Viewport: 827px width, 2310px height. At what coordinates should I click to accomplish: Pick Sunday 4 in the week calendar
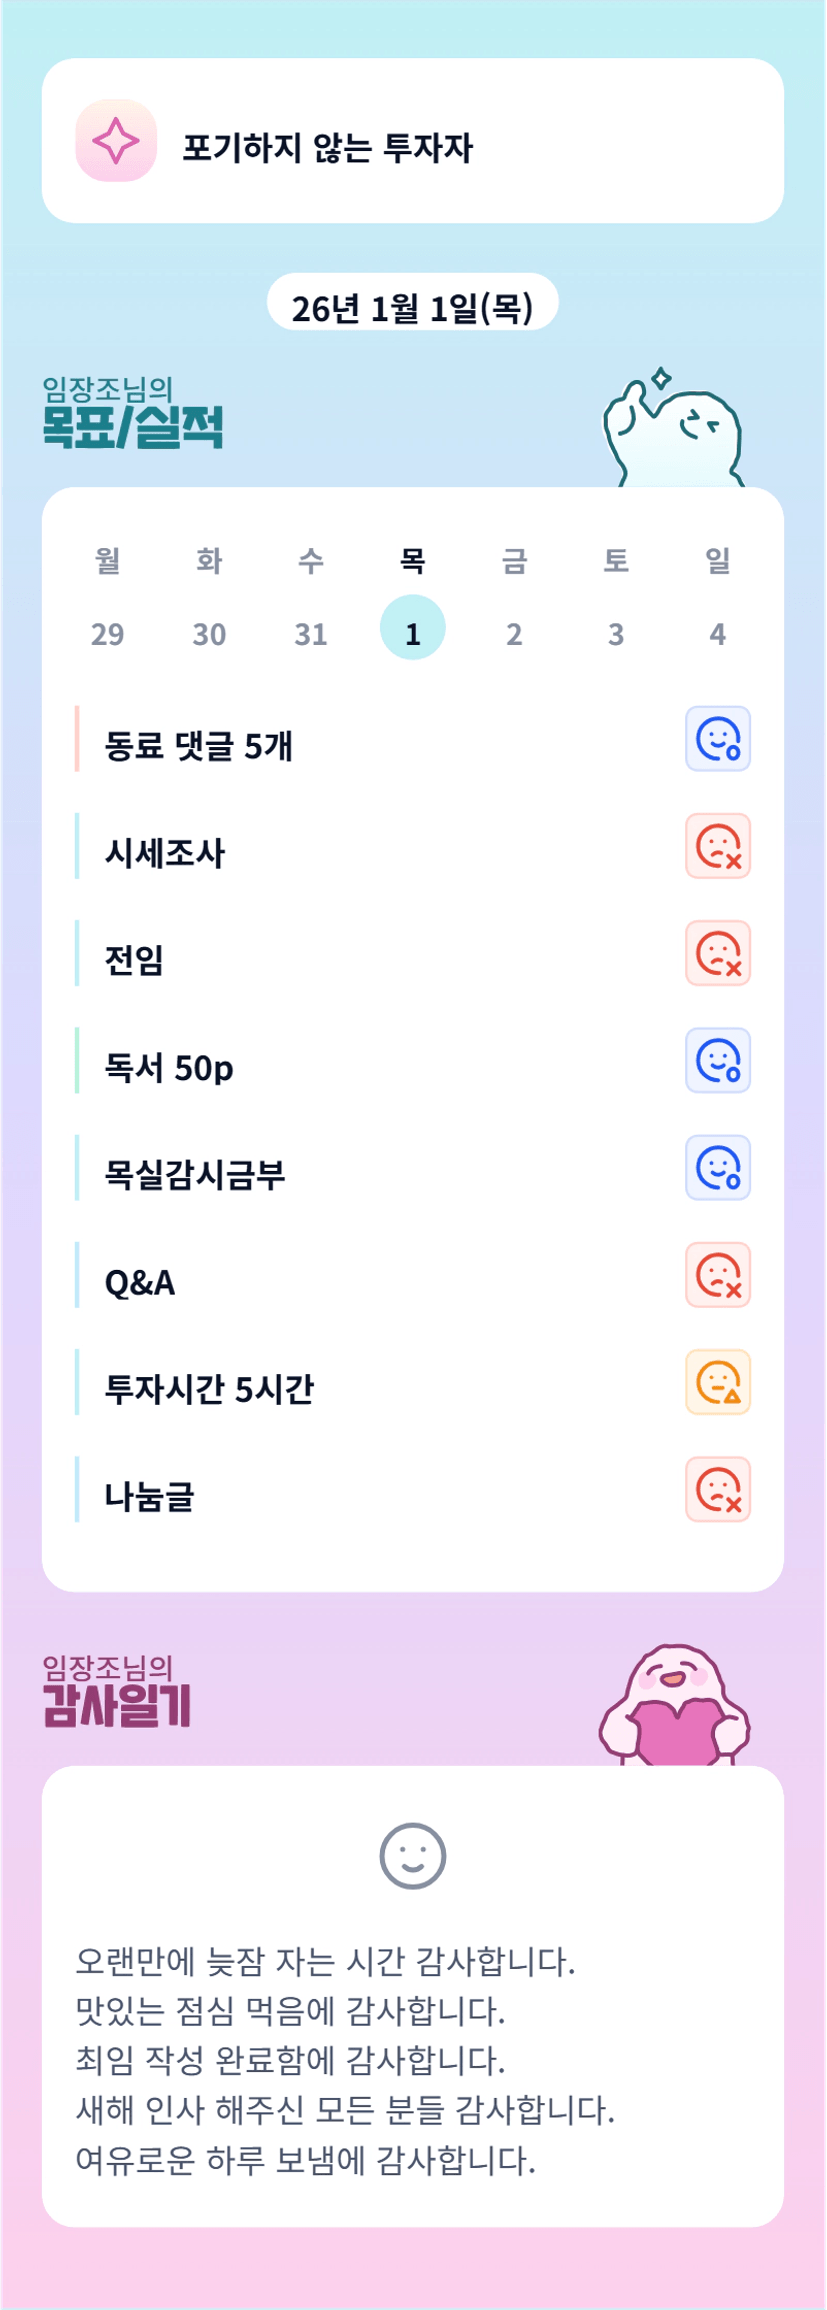pos(717,633)
